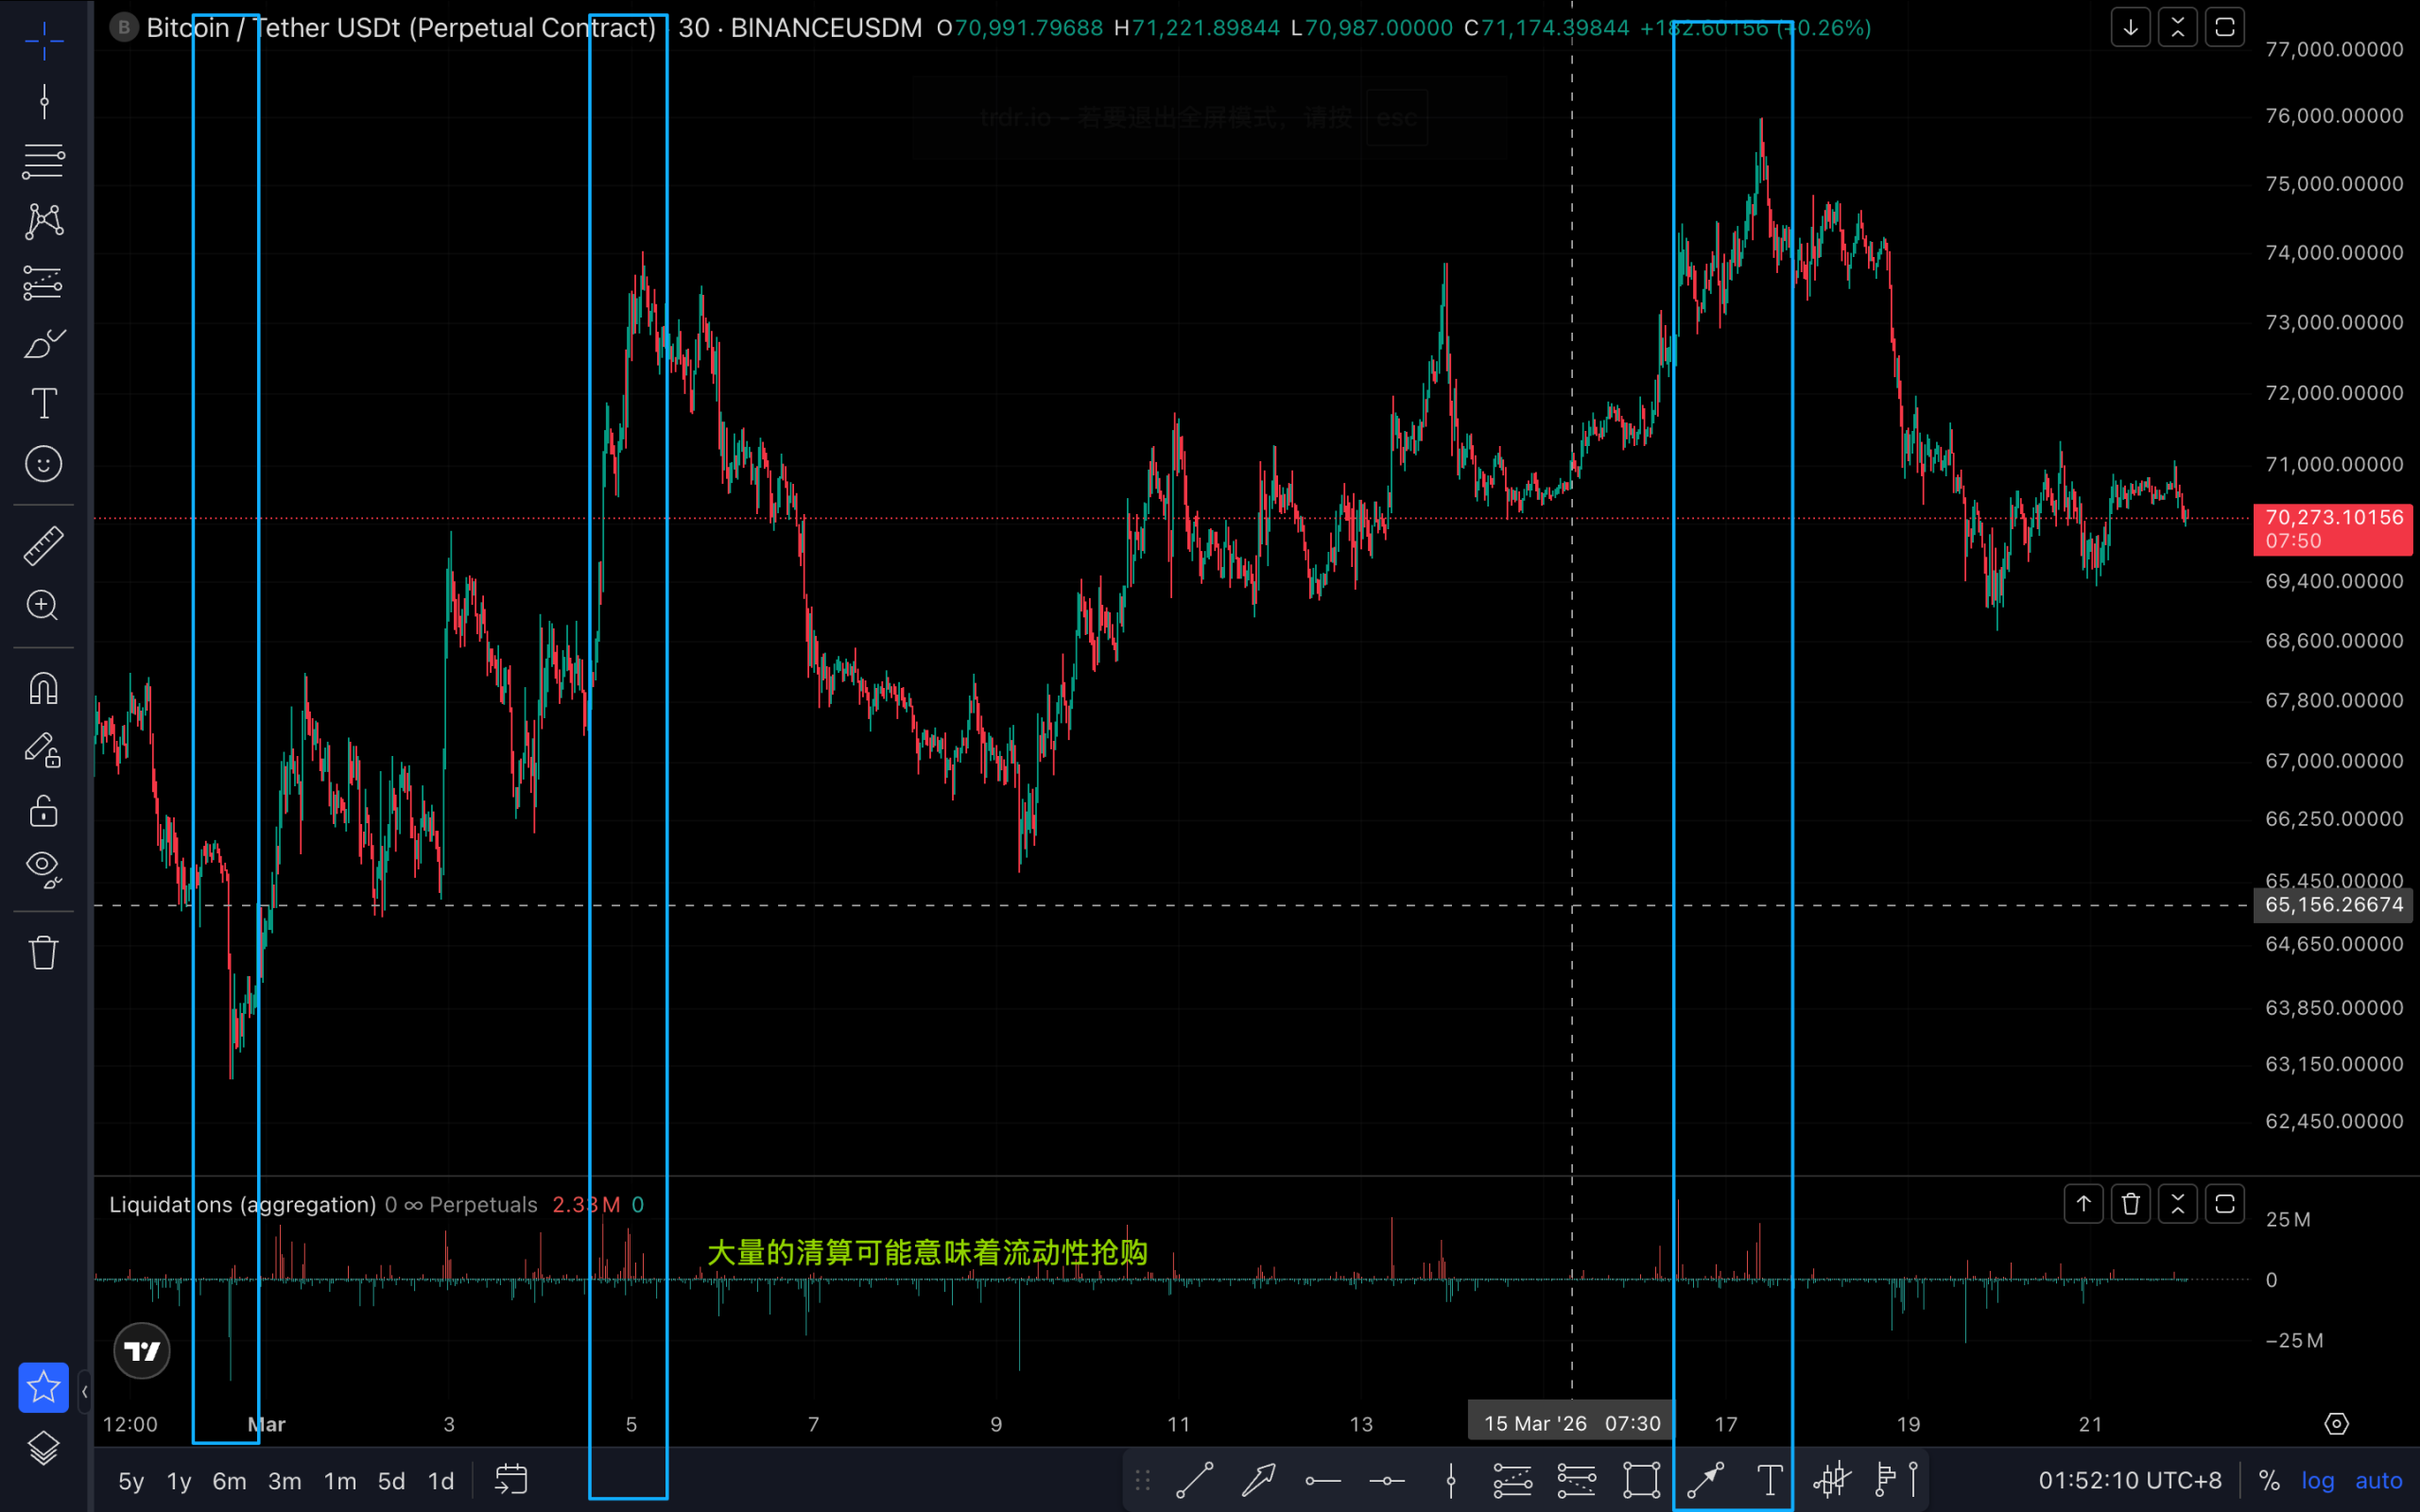
Task: Click the 01:52:10 UTC+8 timezone label
Action: click(2130, 1480)
